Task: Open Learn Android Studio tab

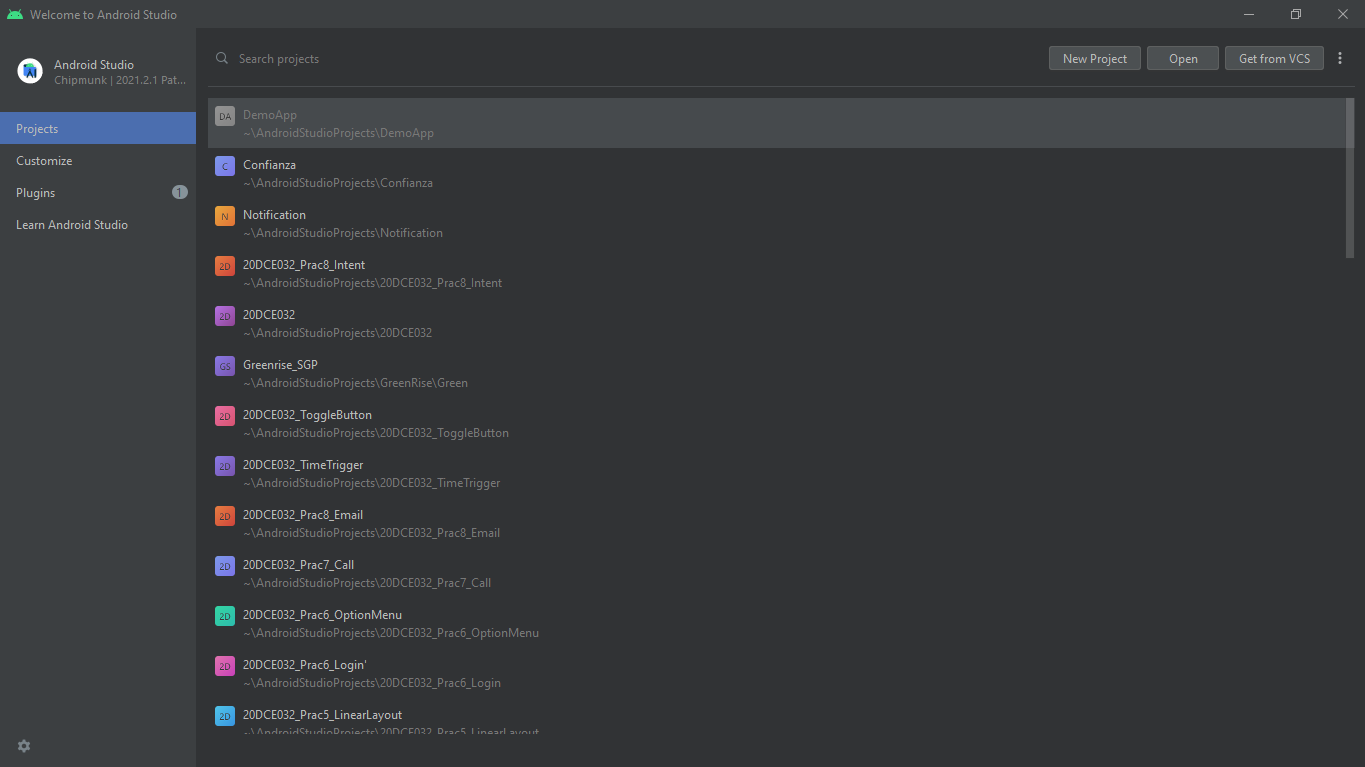Action: click(x=98, y=224)
